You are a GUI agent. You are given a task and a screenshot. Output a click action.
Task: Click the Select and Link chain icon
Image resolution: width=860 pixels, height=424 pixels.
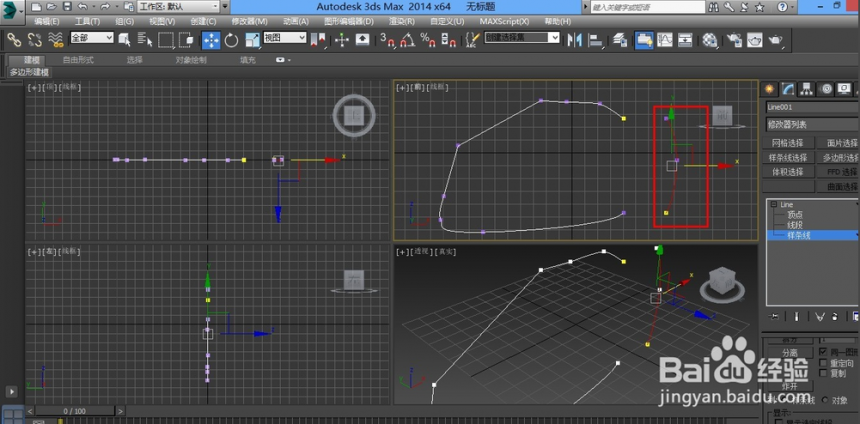13,39
